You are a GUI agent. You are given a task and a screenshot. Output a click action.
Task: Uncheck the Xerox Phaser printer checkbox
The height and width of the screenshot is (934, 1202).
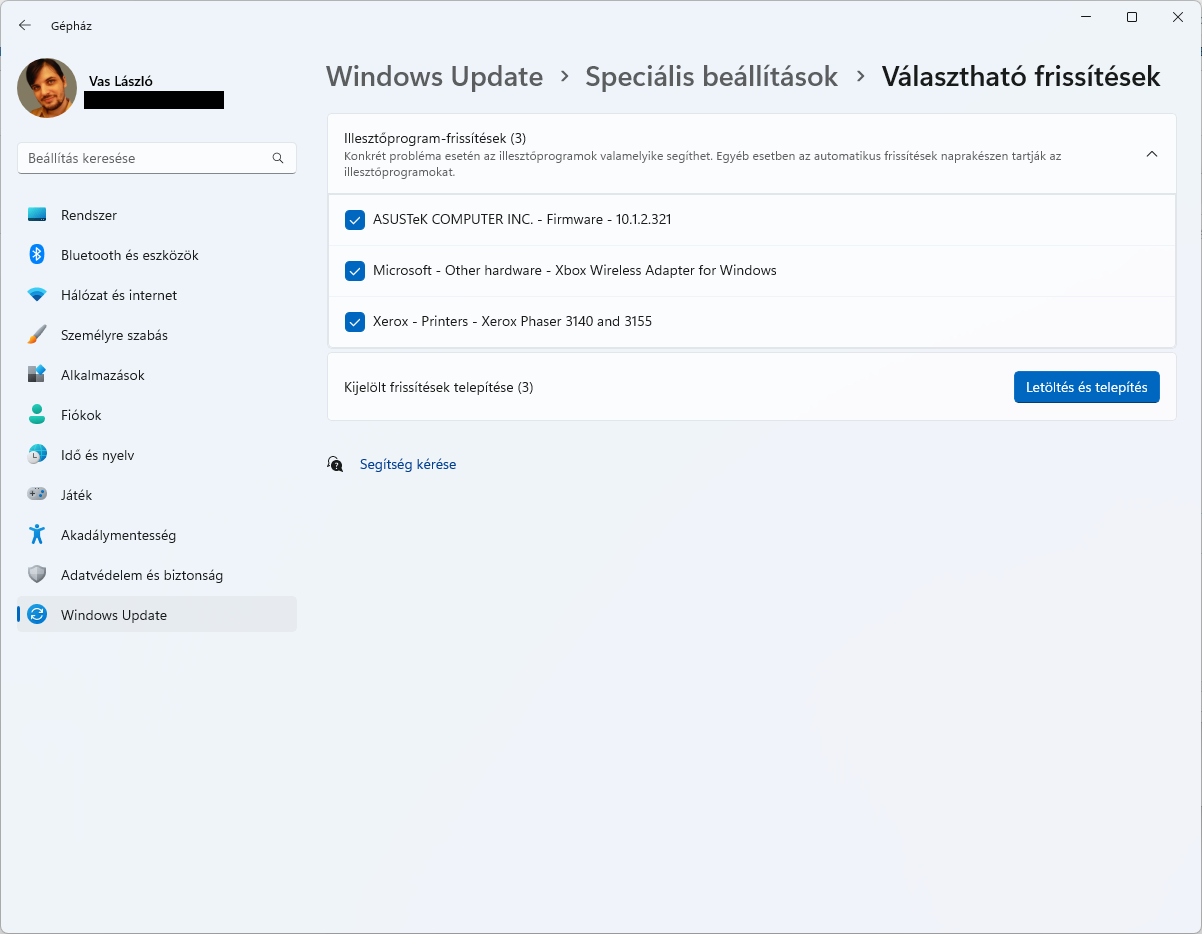pyautogui.click(x=354, y=322)
